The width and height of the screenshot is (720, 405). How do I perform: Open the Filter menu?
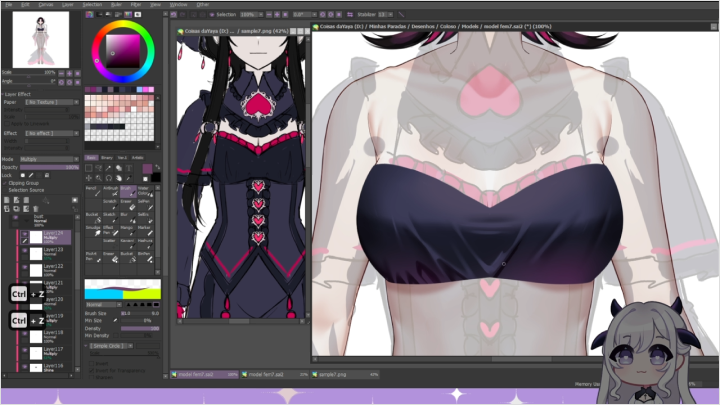point(136,5)
